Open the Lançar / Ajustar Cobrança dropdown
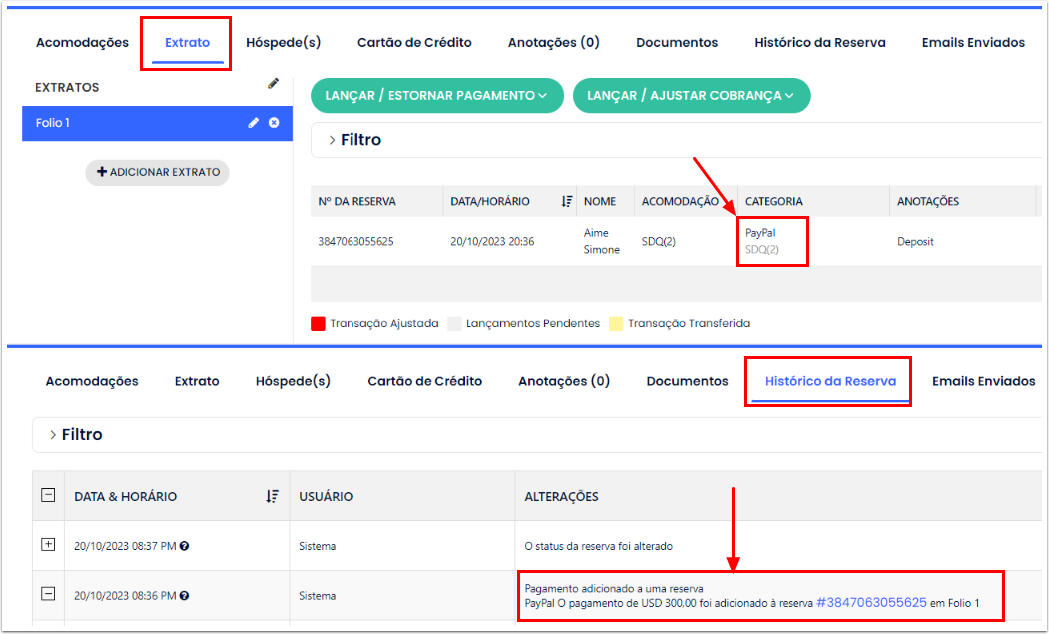This screenshot has height=634, width=1049. (691, 95)
